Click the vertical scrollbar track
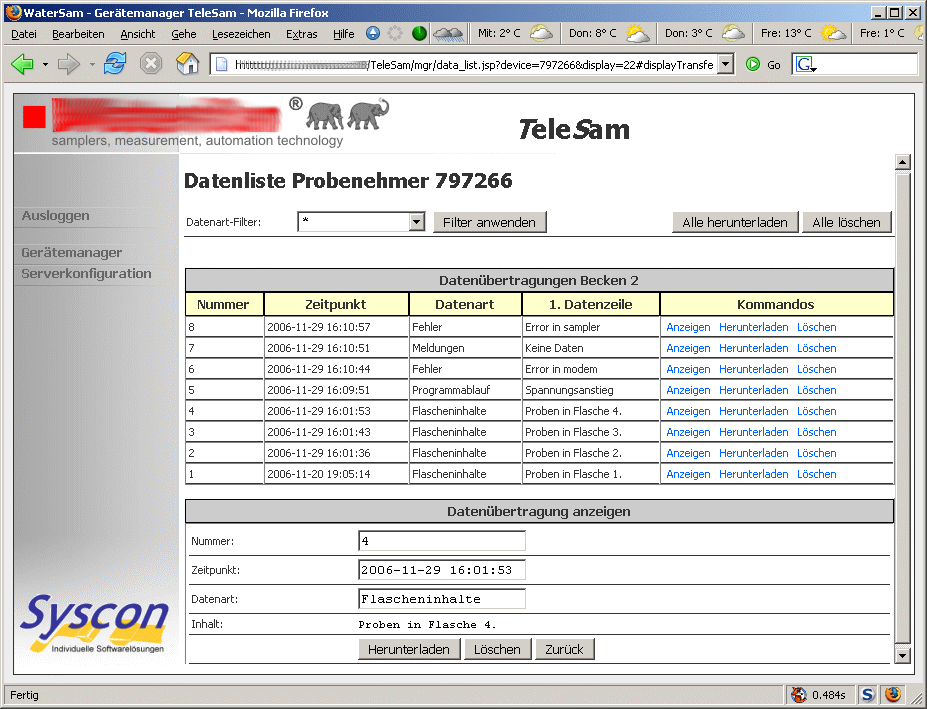This screenshot has width=927, height=709. tap(902, 408)
